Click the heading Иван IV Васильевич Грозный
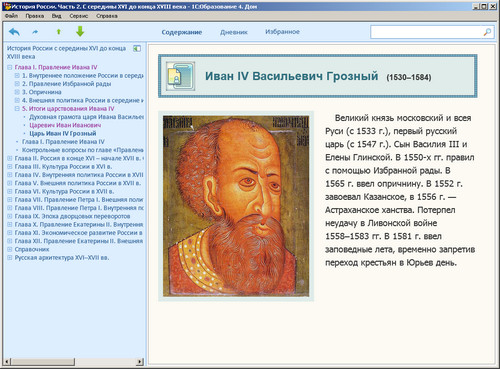Screen dimensions: 500x369 pyautogui.click(x=291, y=76)
